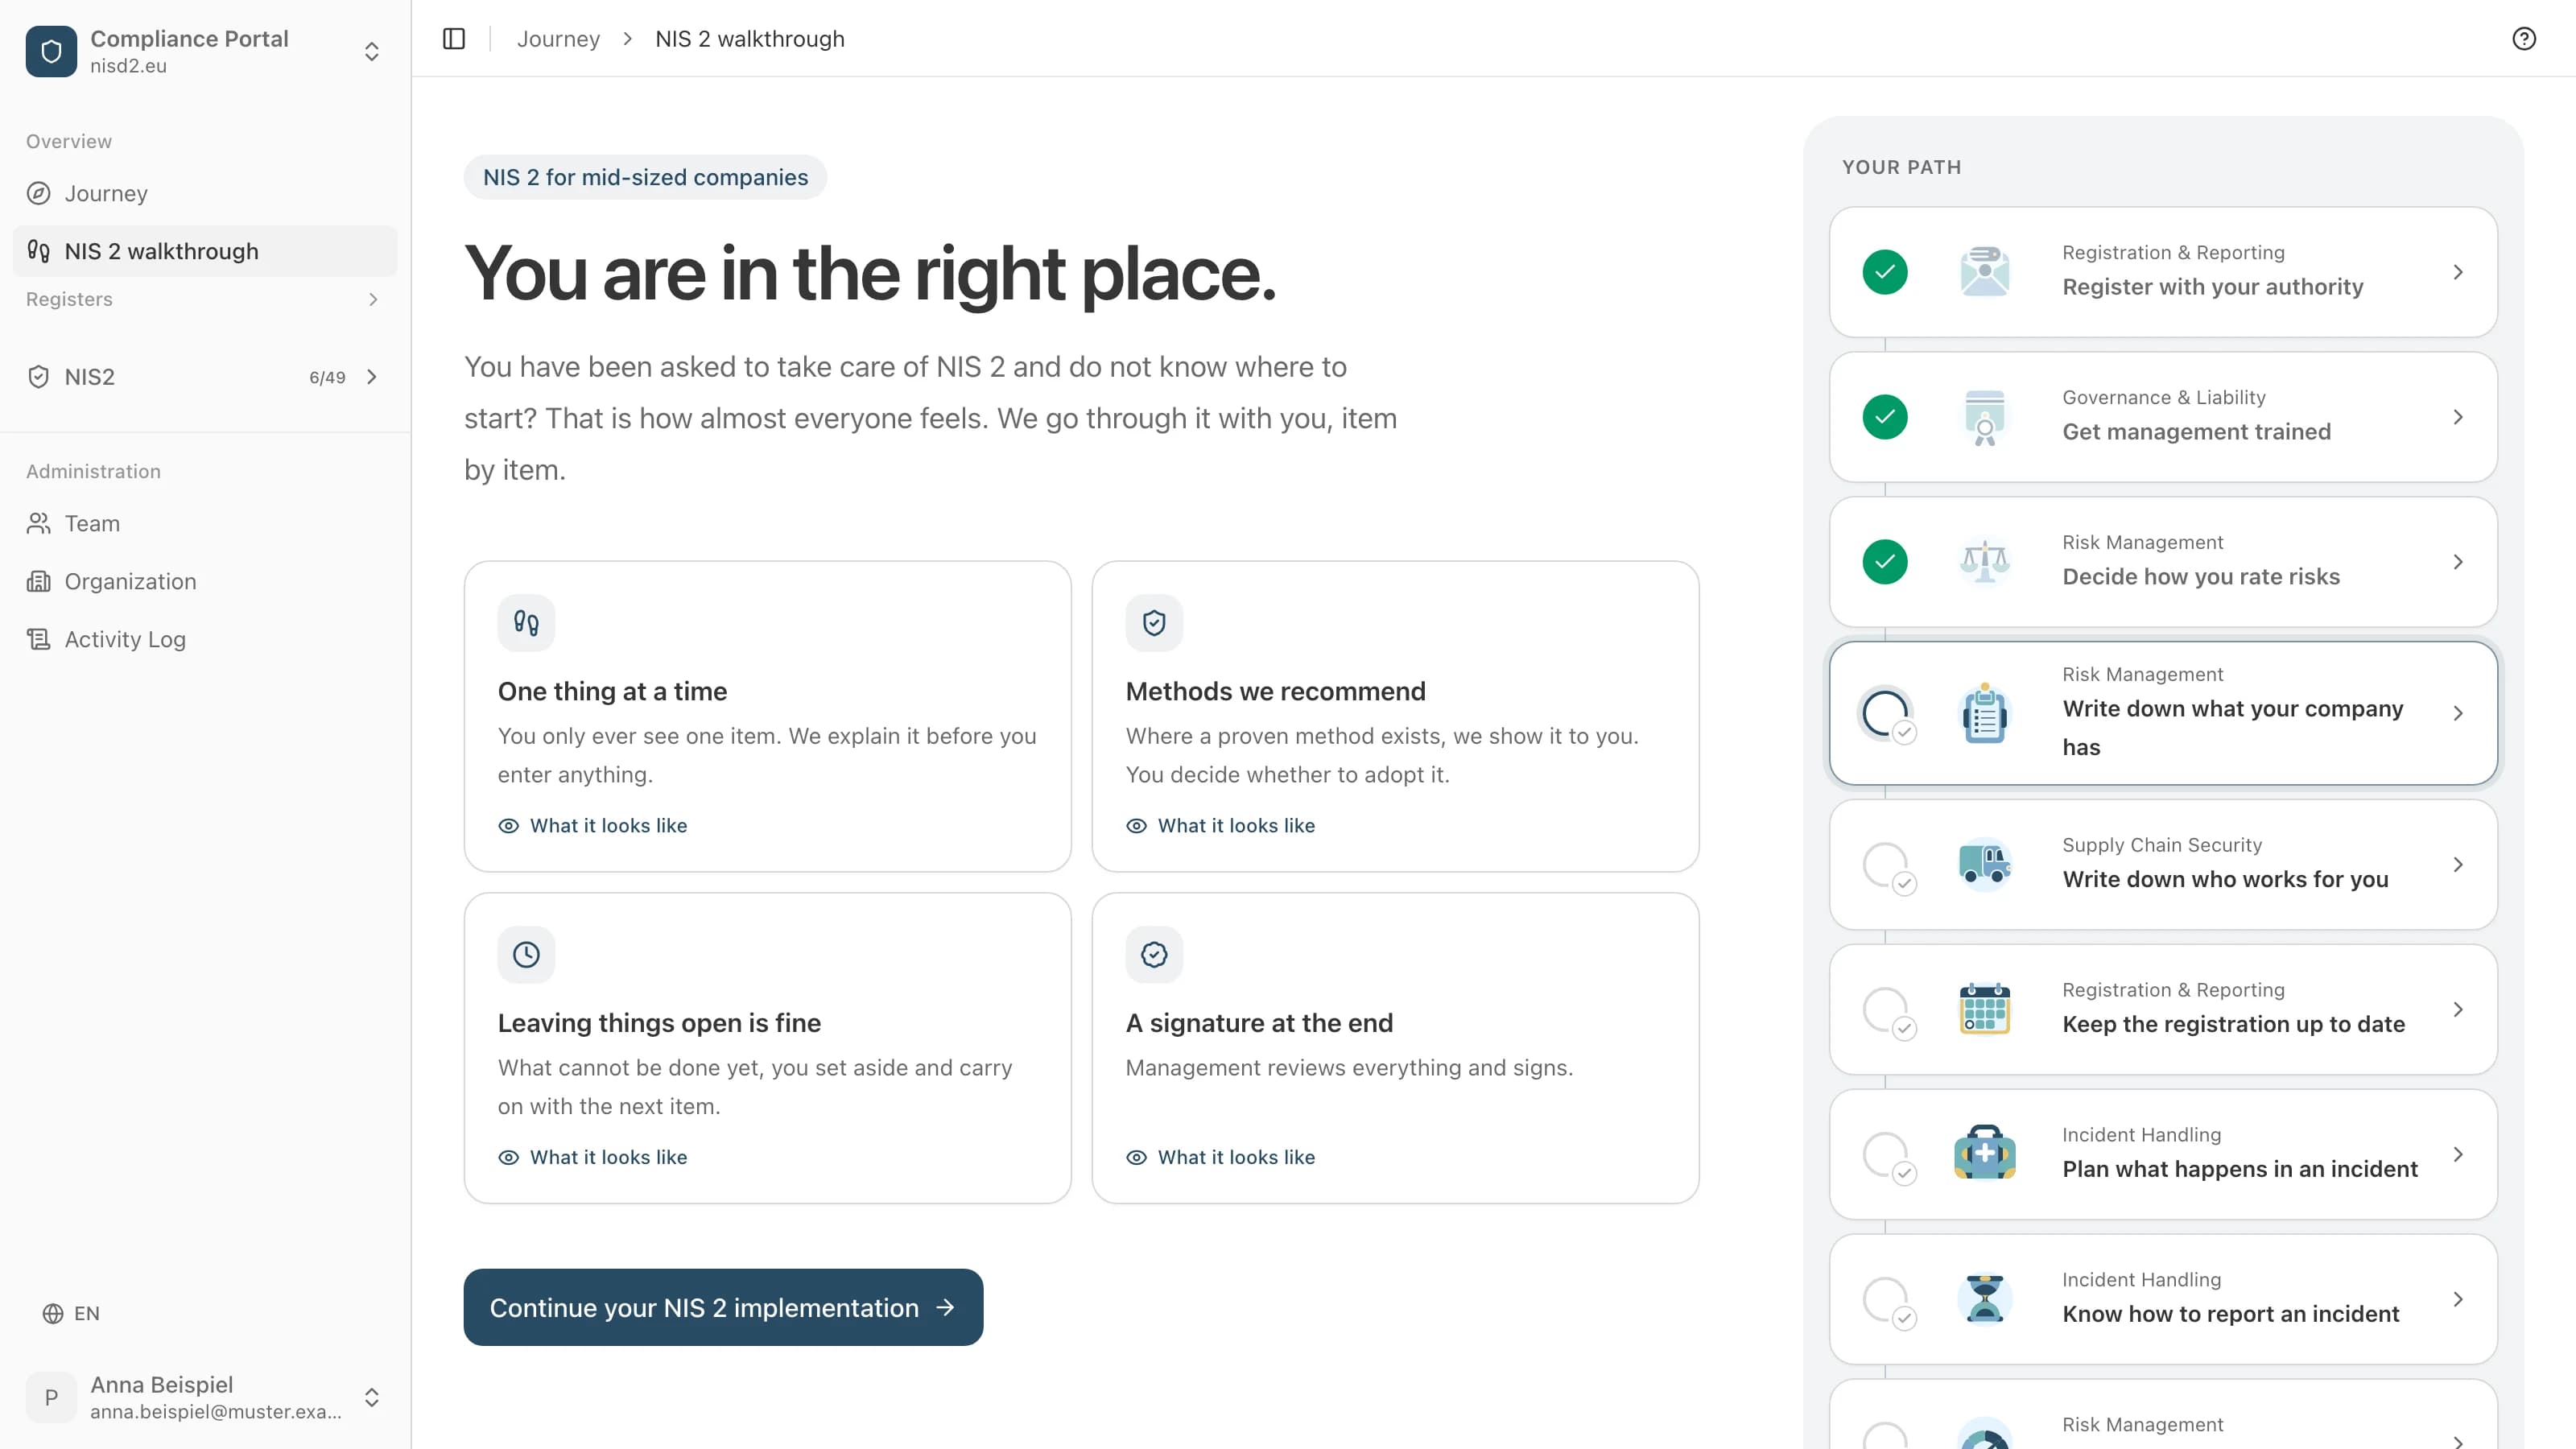Click the empty status circle for Keep the registration up to date
Viewport: 2576px width, 1449px height.
pyautogui.click(x=1887, y=1011)
